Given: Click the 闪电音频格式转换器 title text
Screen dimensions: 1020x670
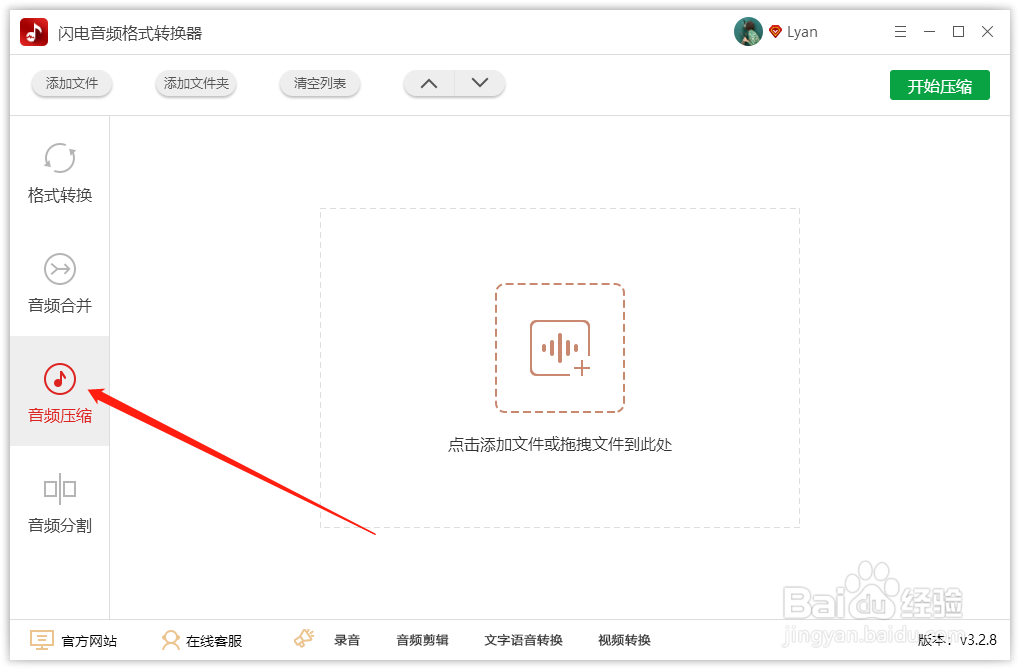Looking at the screenshot, I should [x=130, y=33].
